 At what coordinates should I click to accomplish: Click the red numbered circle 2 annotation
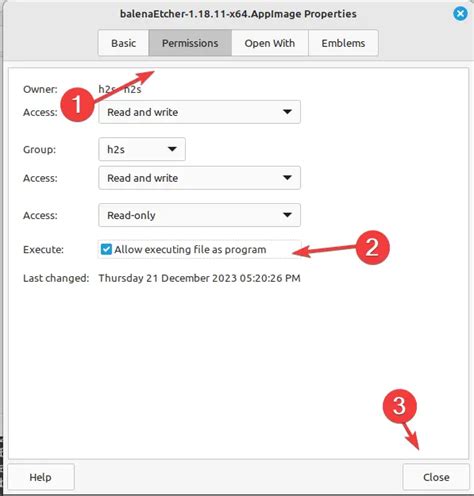click(372, 247)
